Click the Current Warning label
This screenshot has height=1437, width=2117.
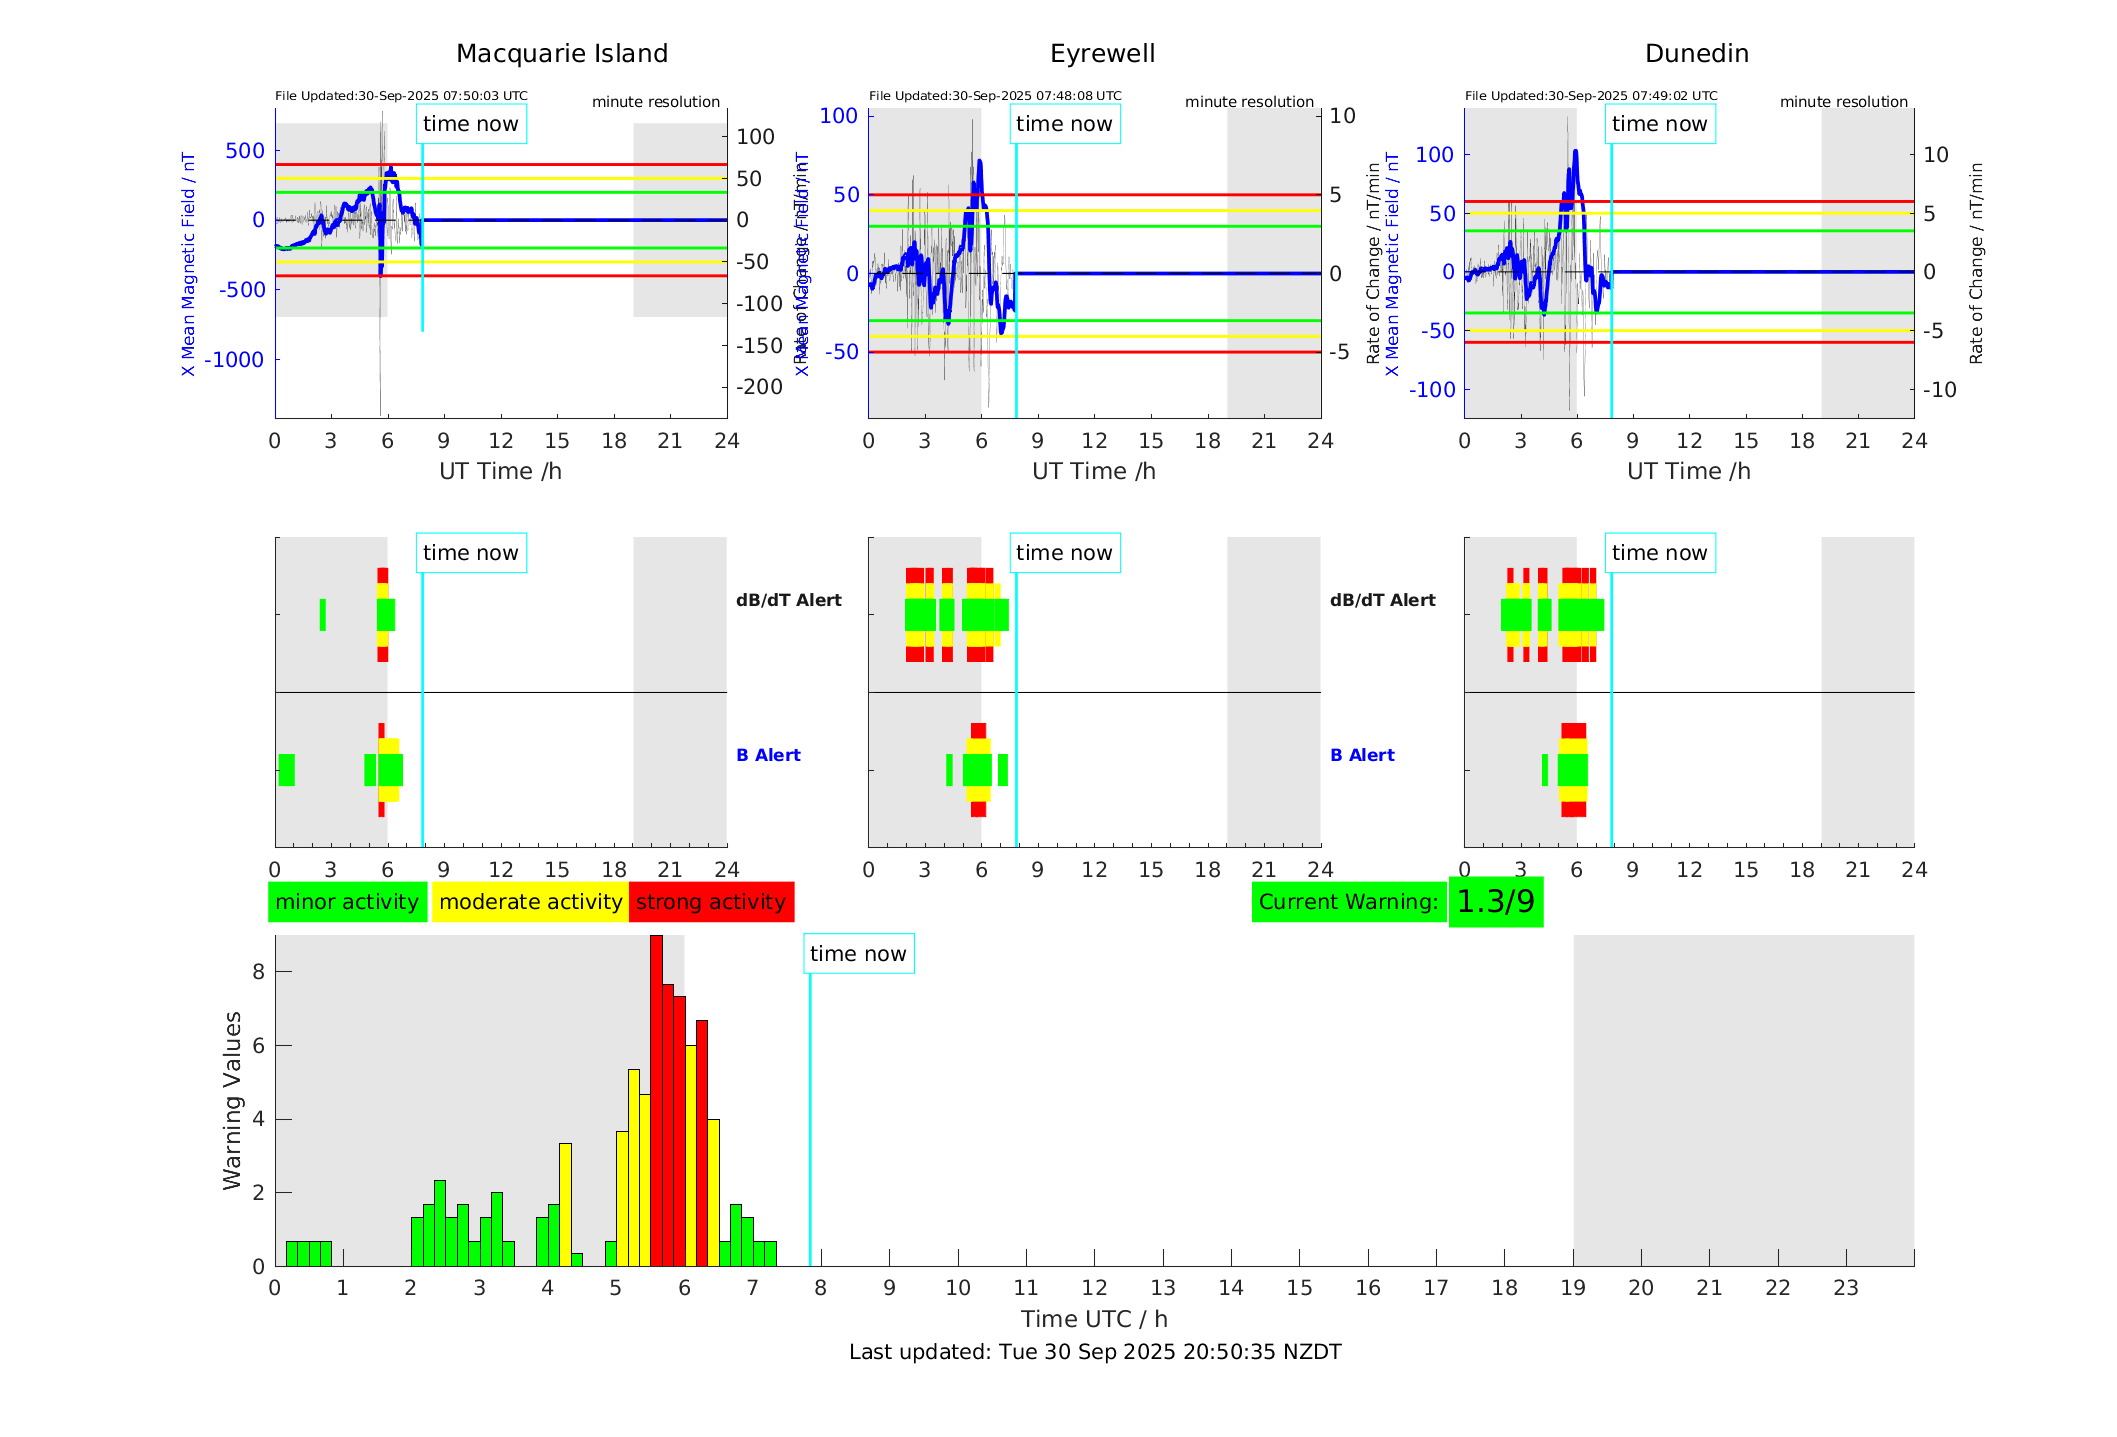click(1348, 902)
